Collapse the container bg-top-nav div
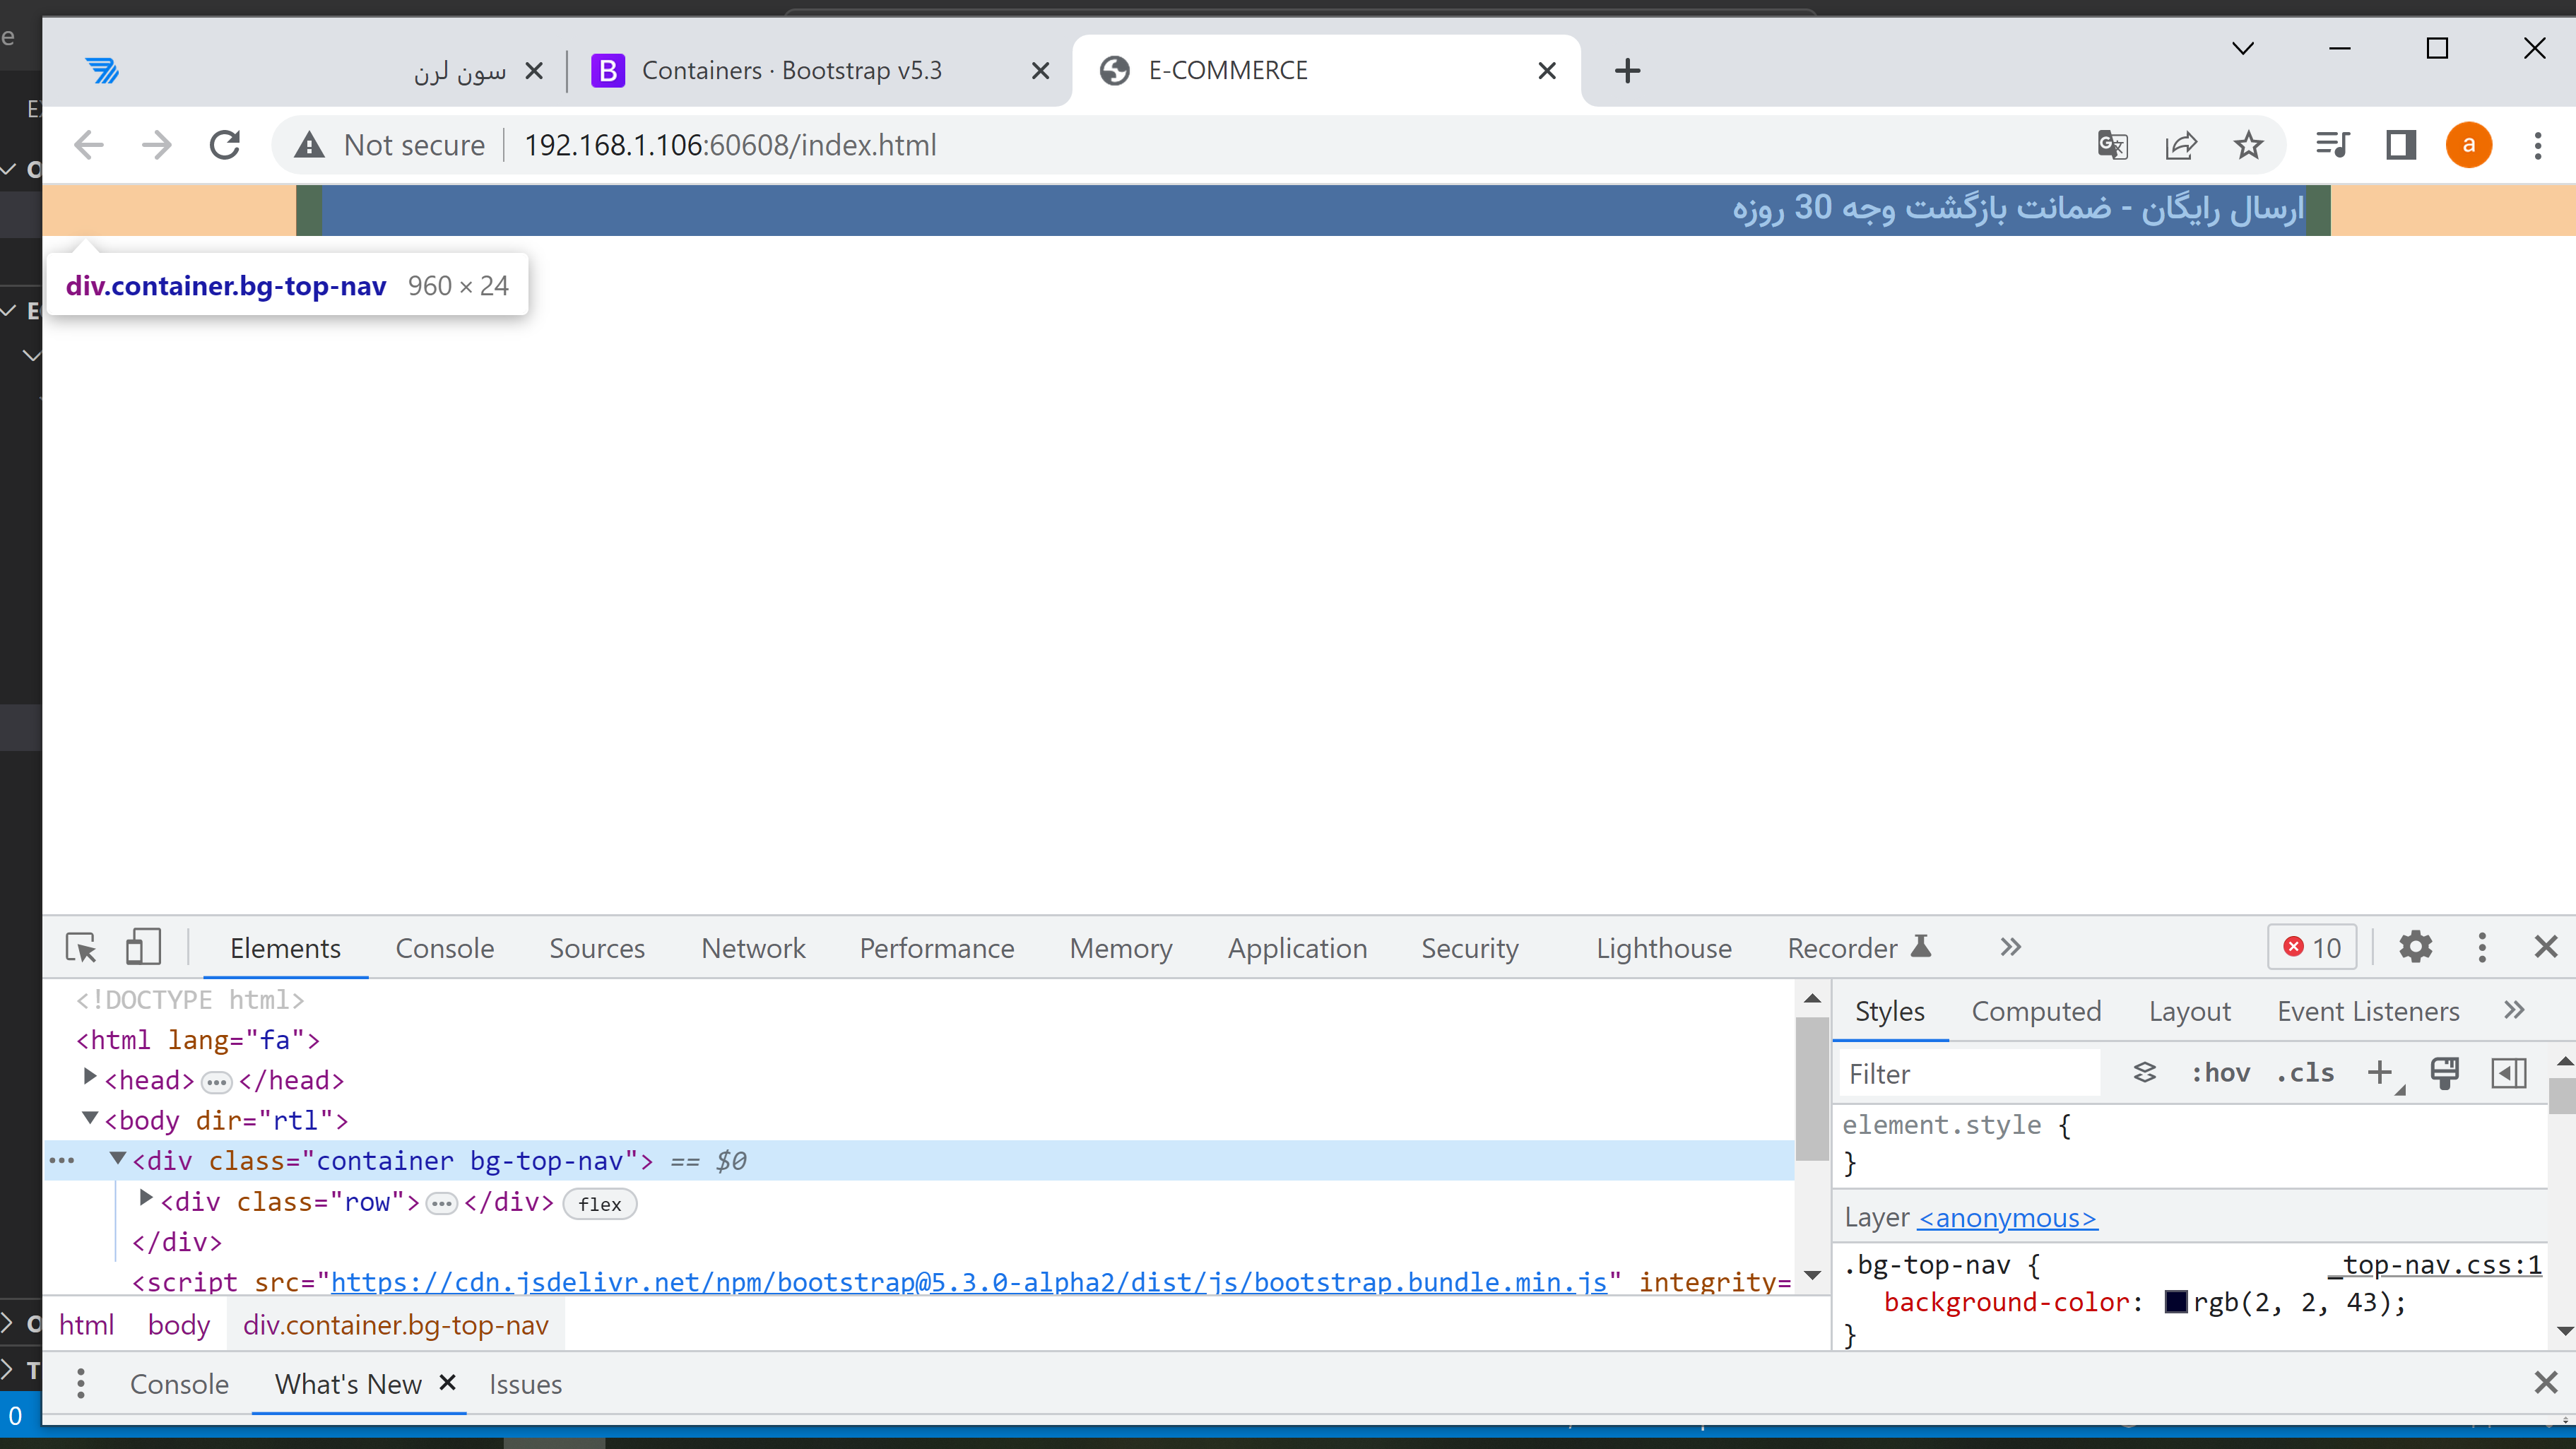 point(117,1158)
